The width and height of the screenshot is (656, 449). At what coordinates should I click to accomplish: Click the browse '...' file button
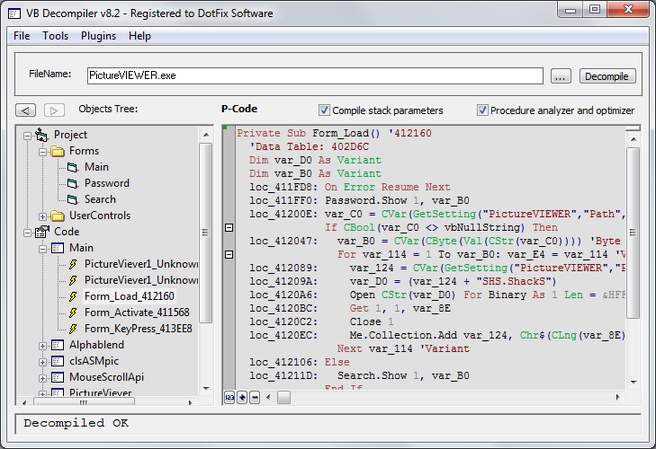[x=561, y=77]
